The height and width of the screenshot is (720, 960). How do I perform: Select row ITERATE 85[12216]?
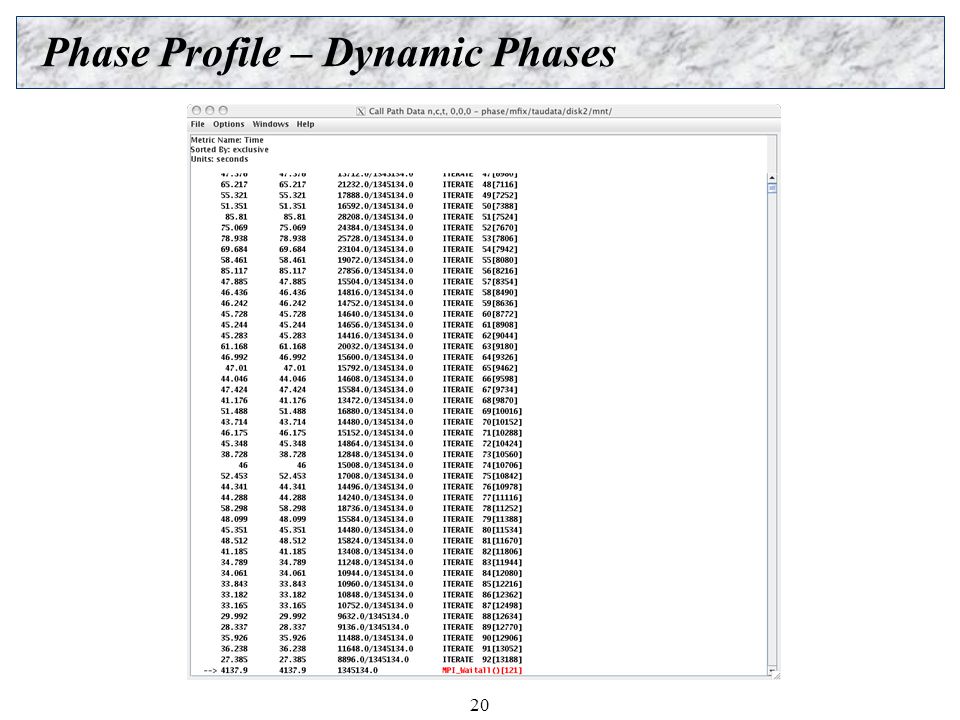(x=371, y=584)
